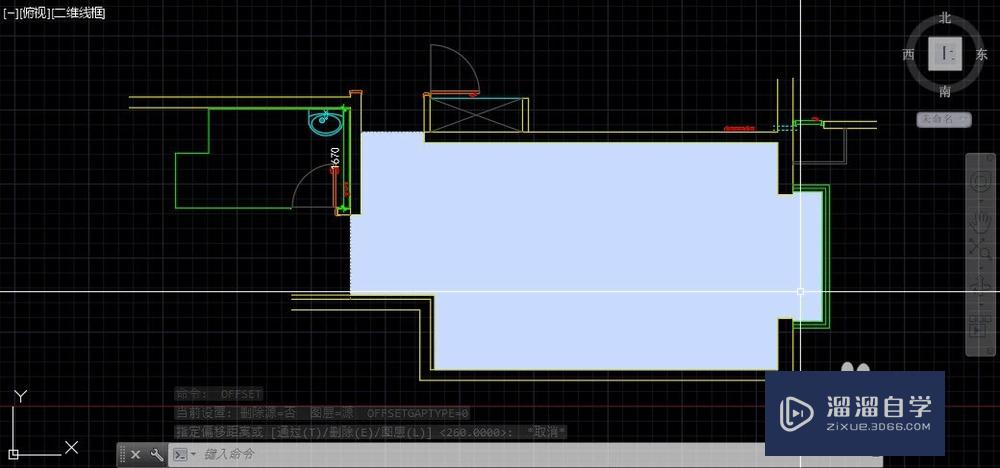
Task: Open the 二维线框 visual style menu
Action: point(78,13)
